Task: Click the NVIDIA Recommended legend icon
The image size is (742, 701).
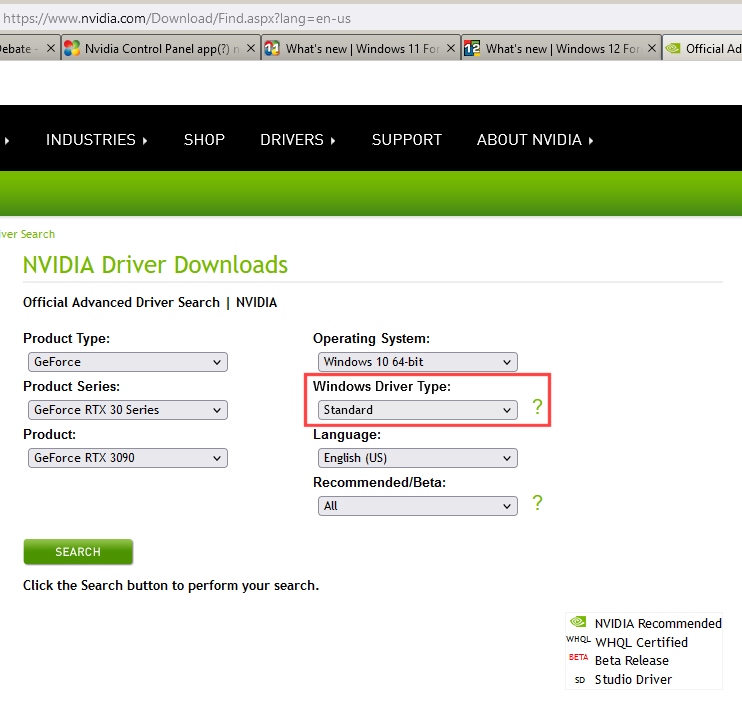Action: coord(578,621)
